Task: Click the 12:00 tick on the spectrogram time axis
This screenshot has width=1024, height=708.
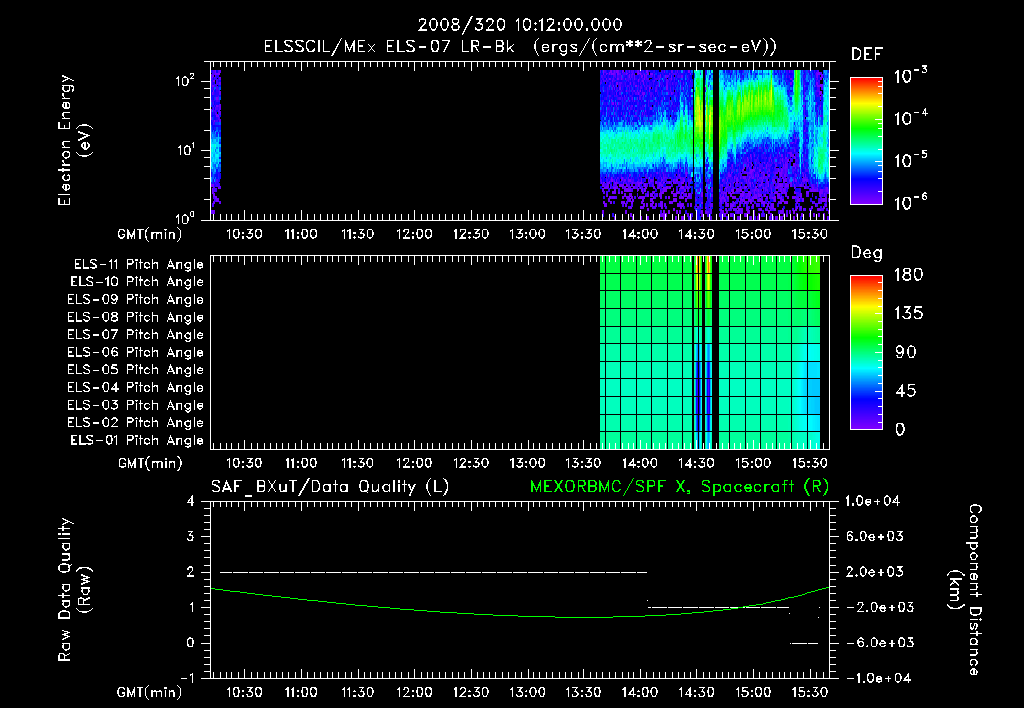Action: [414, 234]
